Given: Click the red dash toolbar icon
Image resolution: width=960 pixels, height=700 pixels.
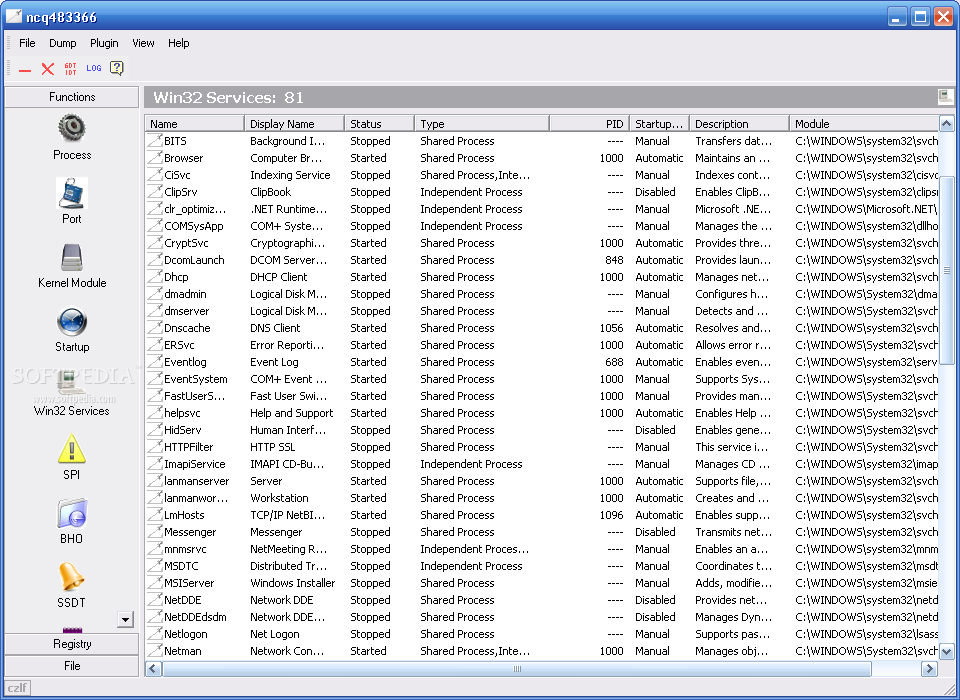Looking at the screenshot, I should click(25, 69).
